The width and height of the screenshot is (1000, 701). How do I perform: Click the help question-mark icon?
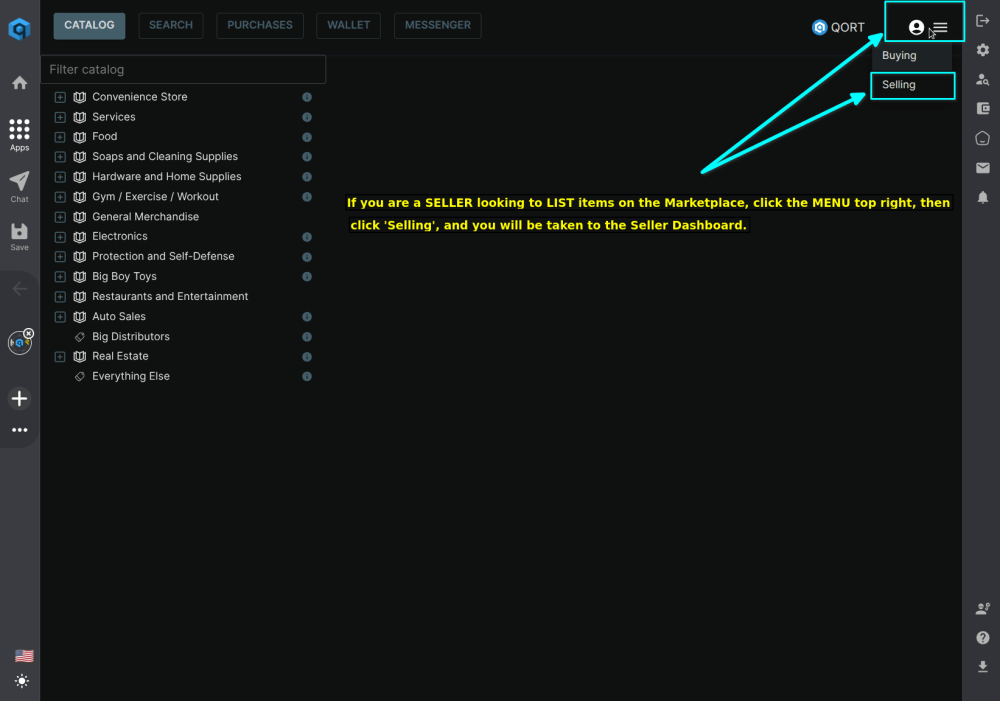pos(982,637)
